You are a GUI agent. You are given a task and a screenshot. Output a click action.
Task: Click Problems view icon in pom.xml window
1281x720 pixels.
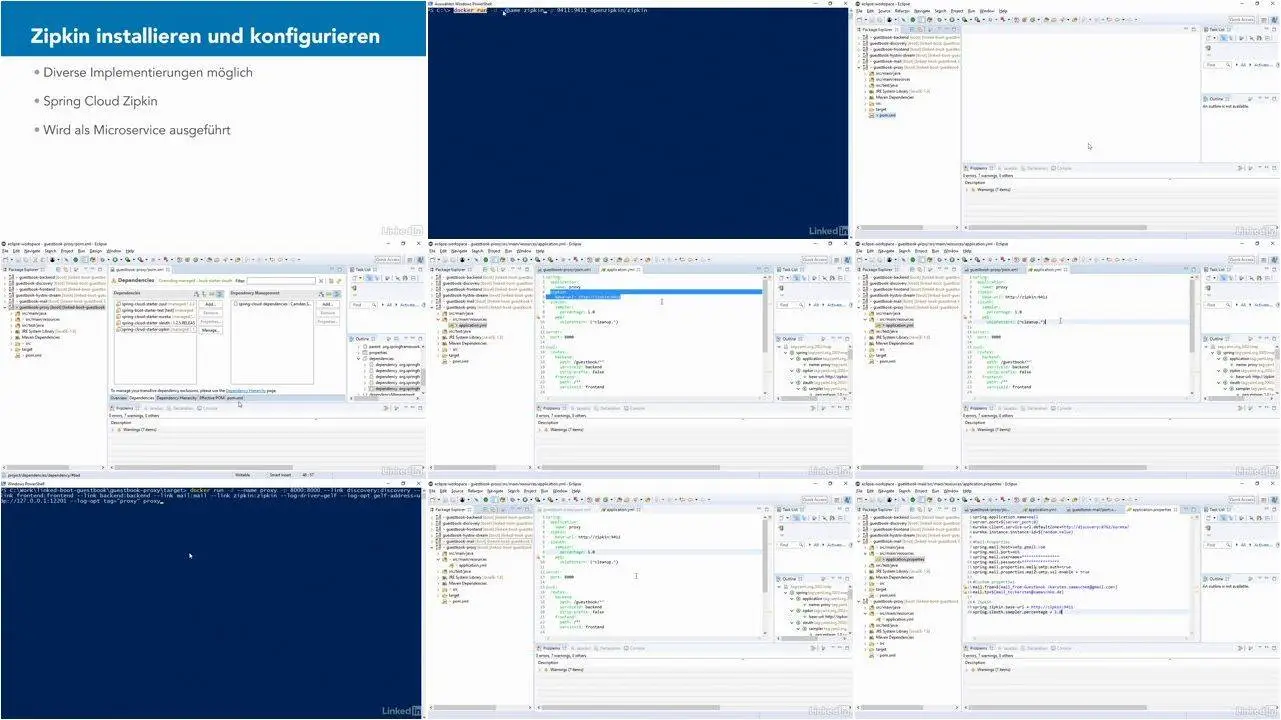pyautogui.click(x=112, y=408)
